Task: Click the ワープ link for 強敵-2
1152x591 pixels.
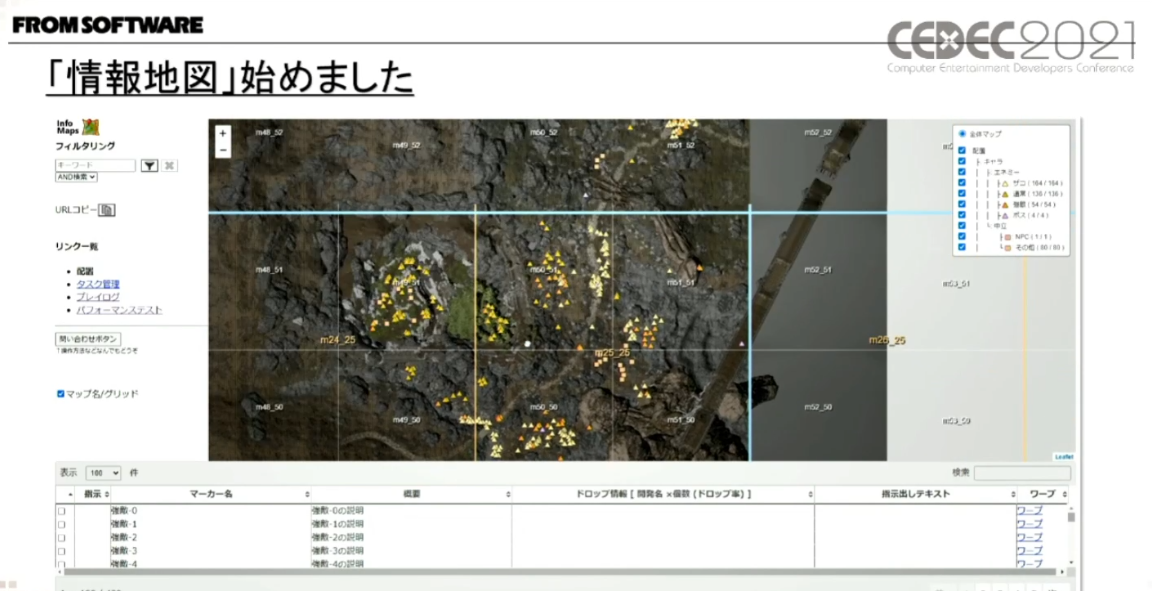Action: pos(1029,537)
